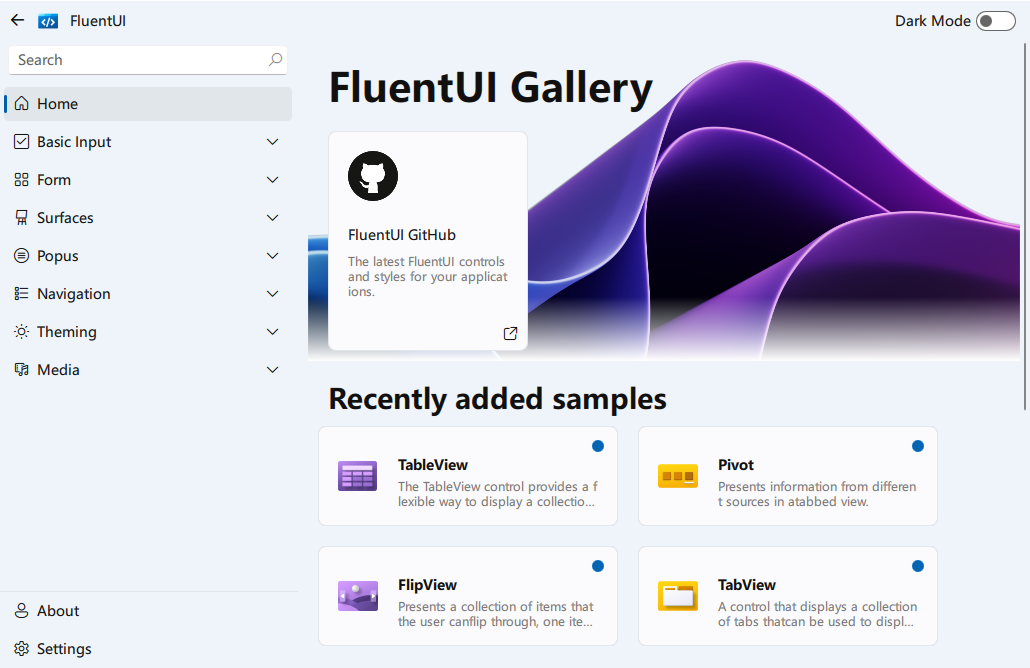Open the Theming menu label

pos(66,332)
